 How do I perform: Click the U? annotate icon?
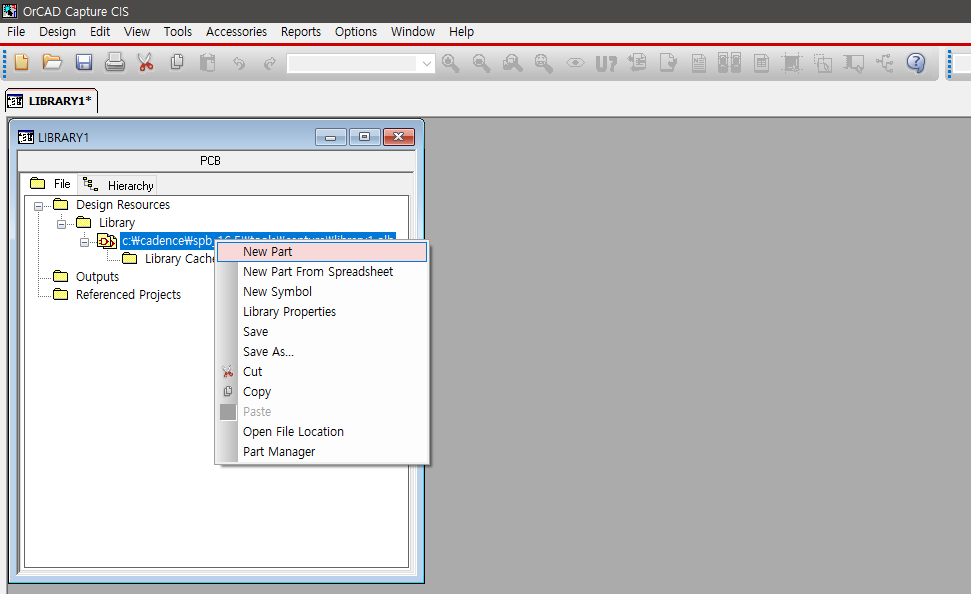point(606,63)
